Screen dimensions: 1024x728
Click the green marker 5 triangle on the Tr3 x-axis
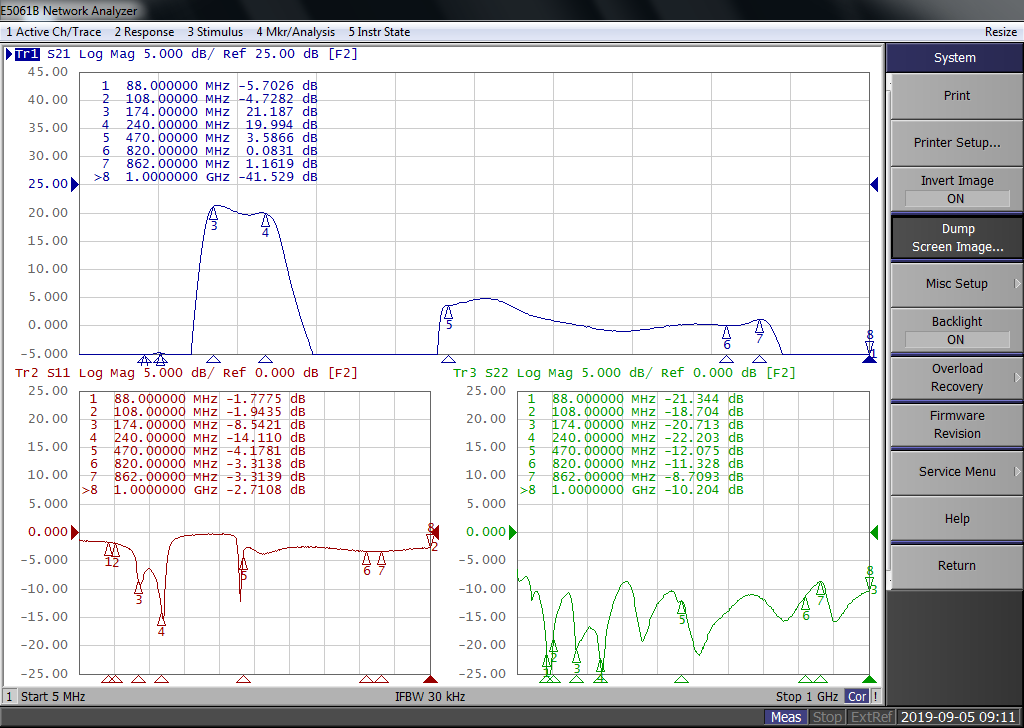coord(681,680)
